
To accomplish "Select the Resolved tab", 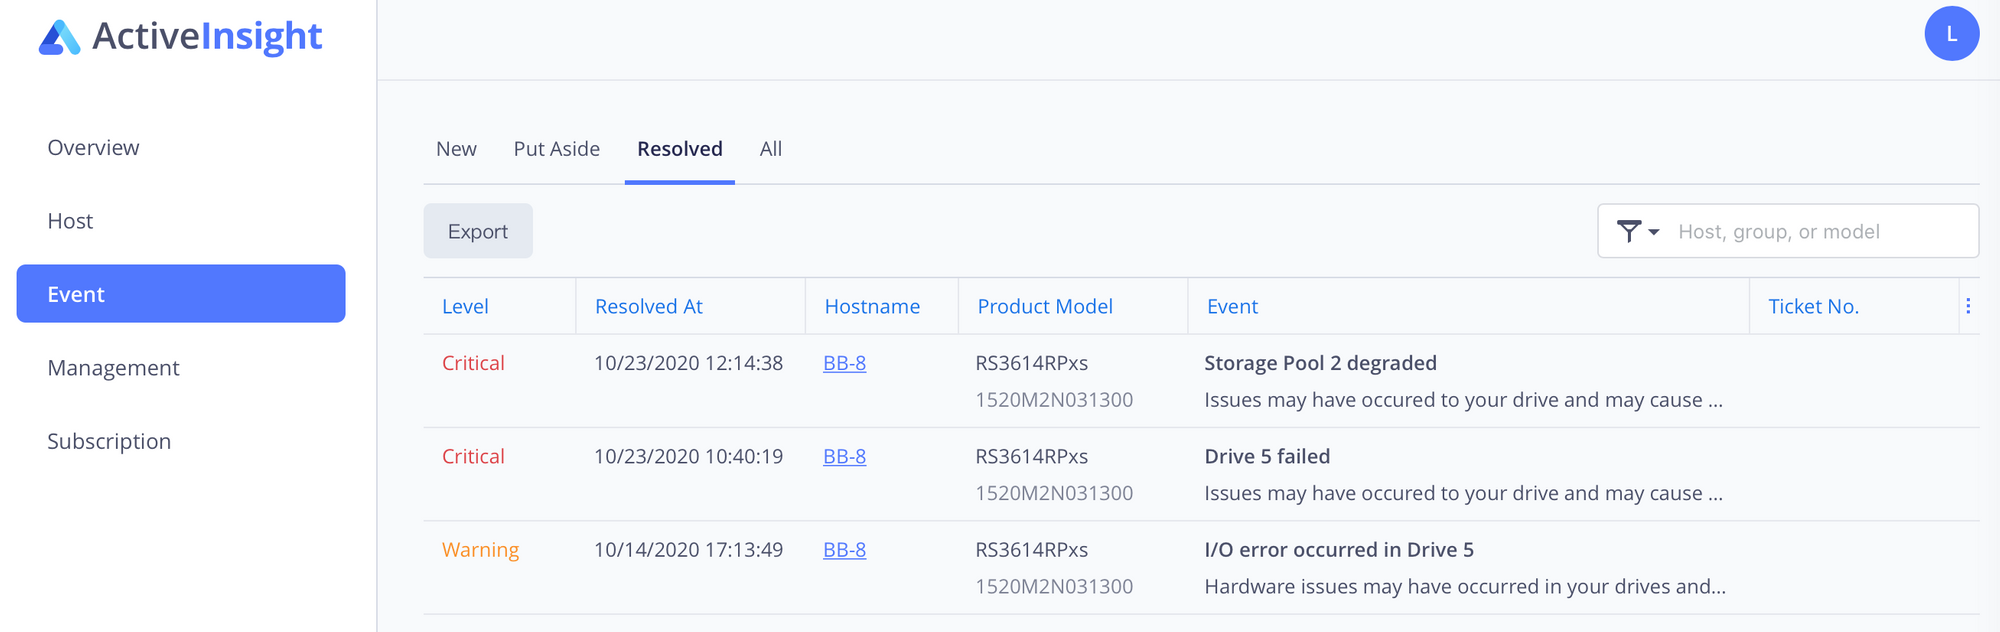I will point(680,149).
